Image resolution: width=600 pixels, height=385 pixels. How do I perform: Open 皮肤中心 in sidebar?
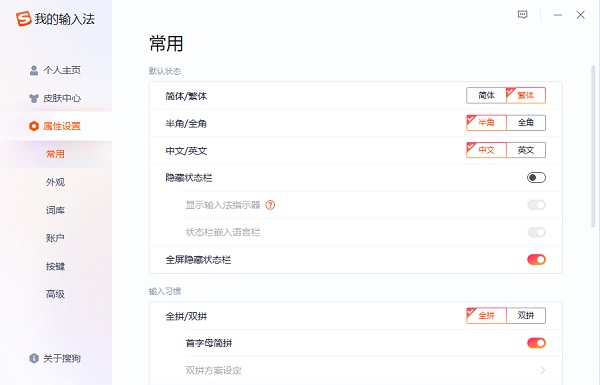[x=56, y=98]
